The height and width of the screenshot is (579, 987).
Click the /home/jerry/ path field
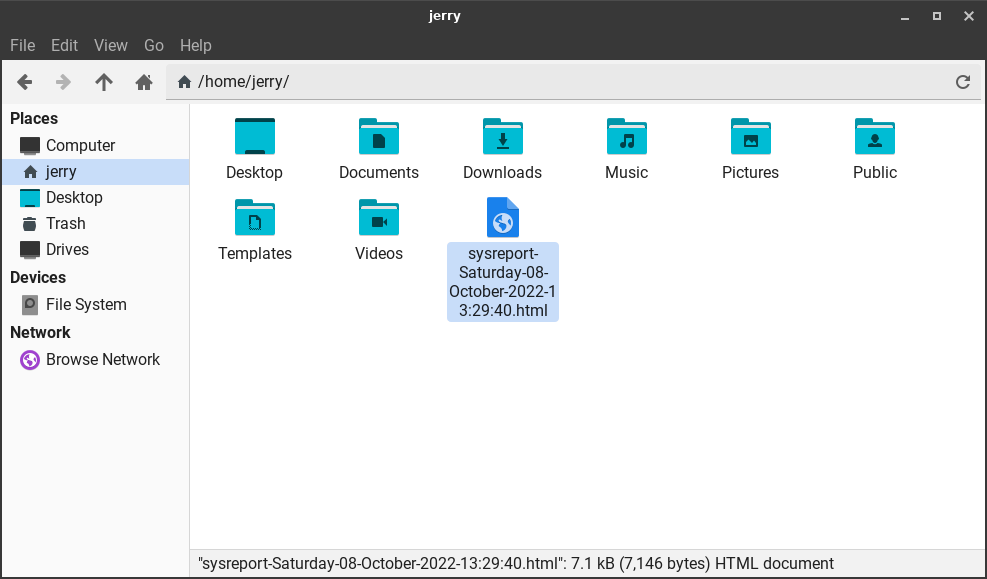point(560,82)
